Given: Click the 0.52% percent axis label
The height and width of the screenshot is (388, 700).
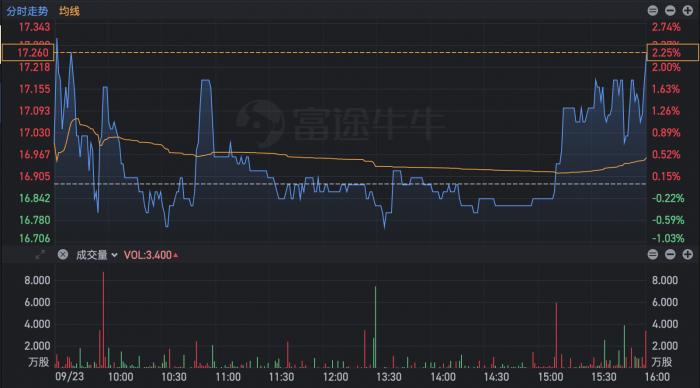Looking at the screenshot, I should point(666,154).
